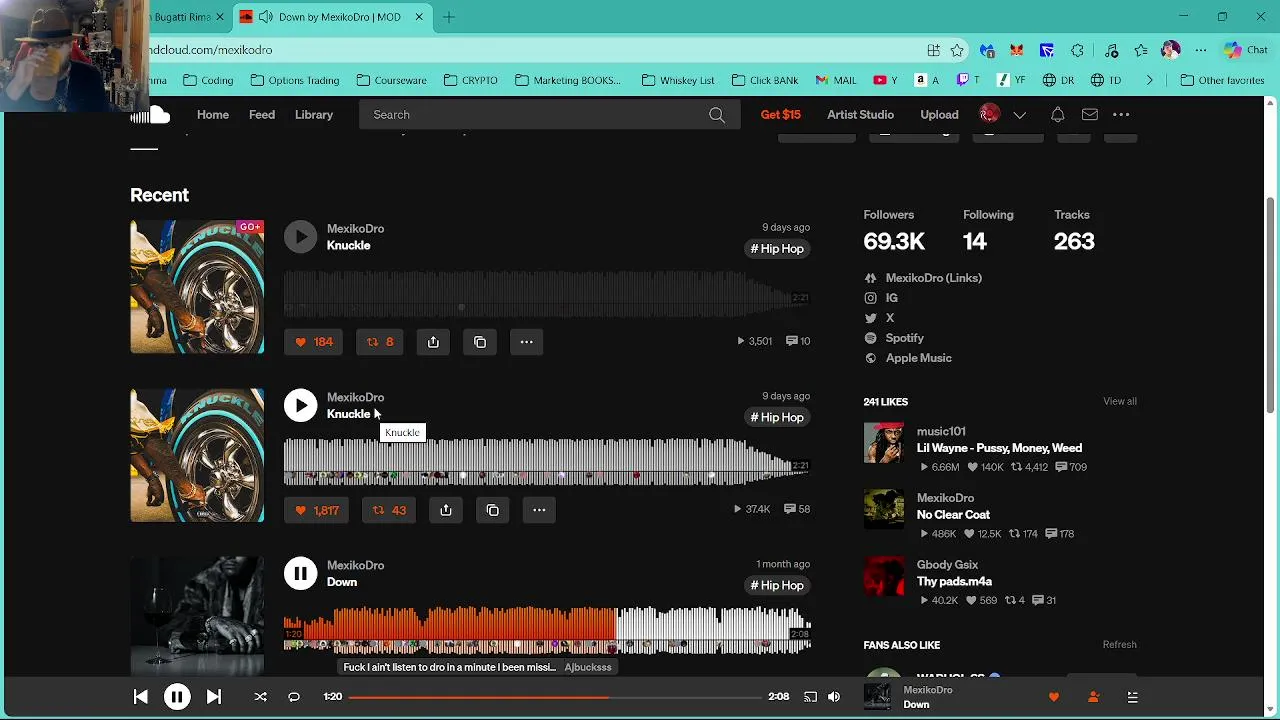The image size is (1280, 720).
Task: Open the CRYPTO bookmarks folder
Action: [471, 80]
